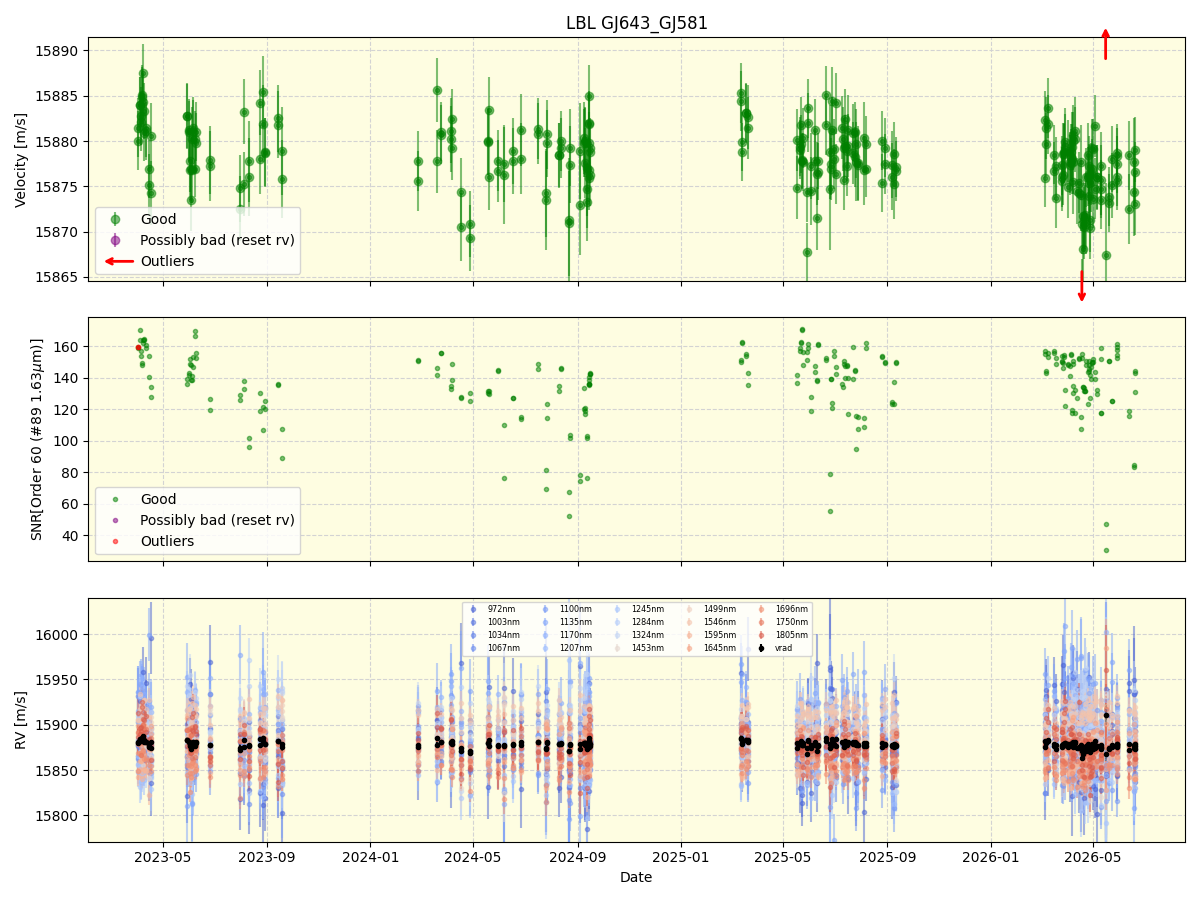Click the 160 SNR tick label
This screenshot has width=1200, height=900.
tap(67, 347)
